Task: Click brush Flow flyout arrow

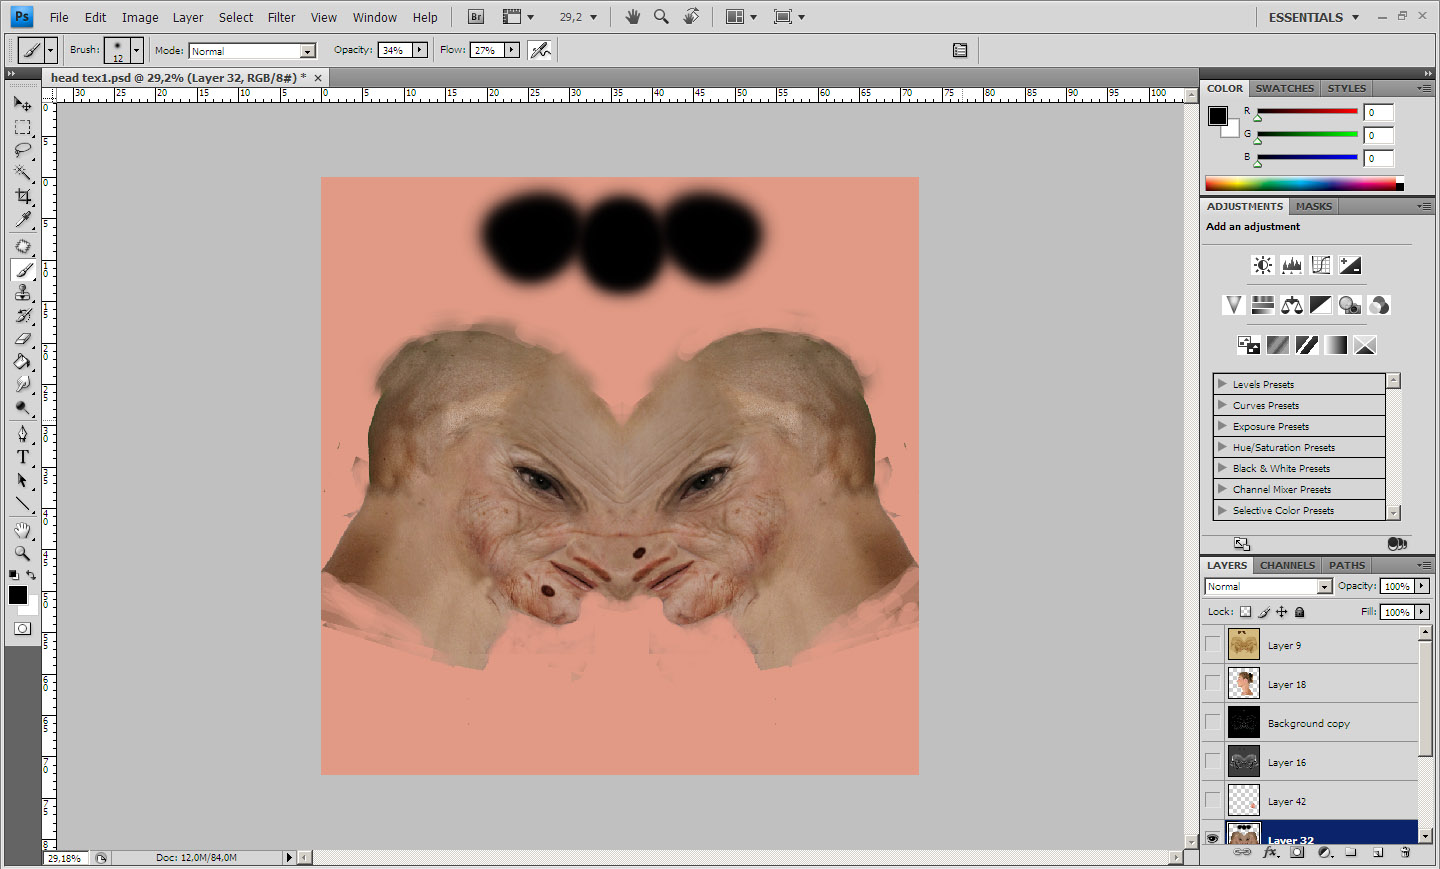Action: [512, 50]
